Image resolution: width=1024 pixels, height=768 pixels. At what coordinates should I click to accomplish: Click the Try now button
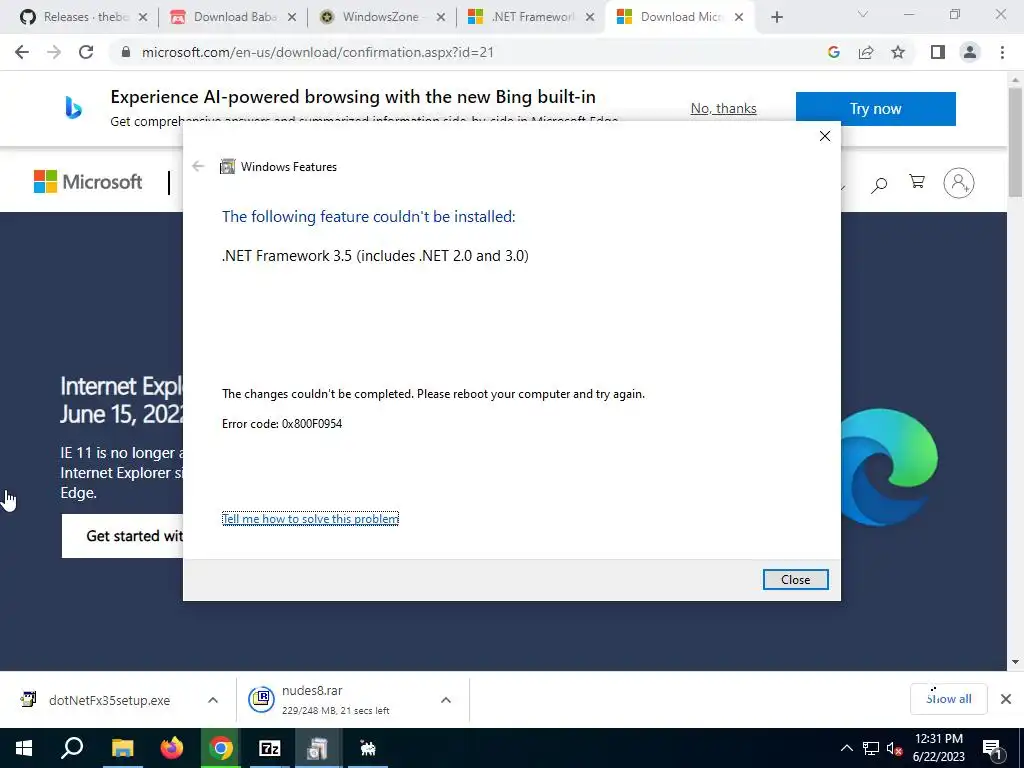pyautogui.click(x=875, y=108)
